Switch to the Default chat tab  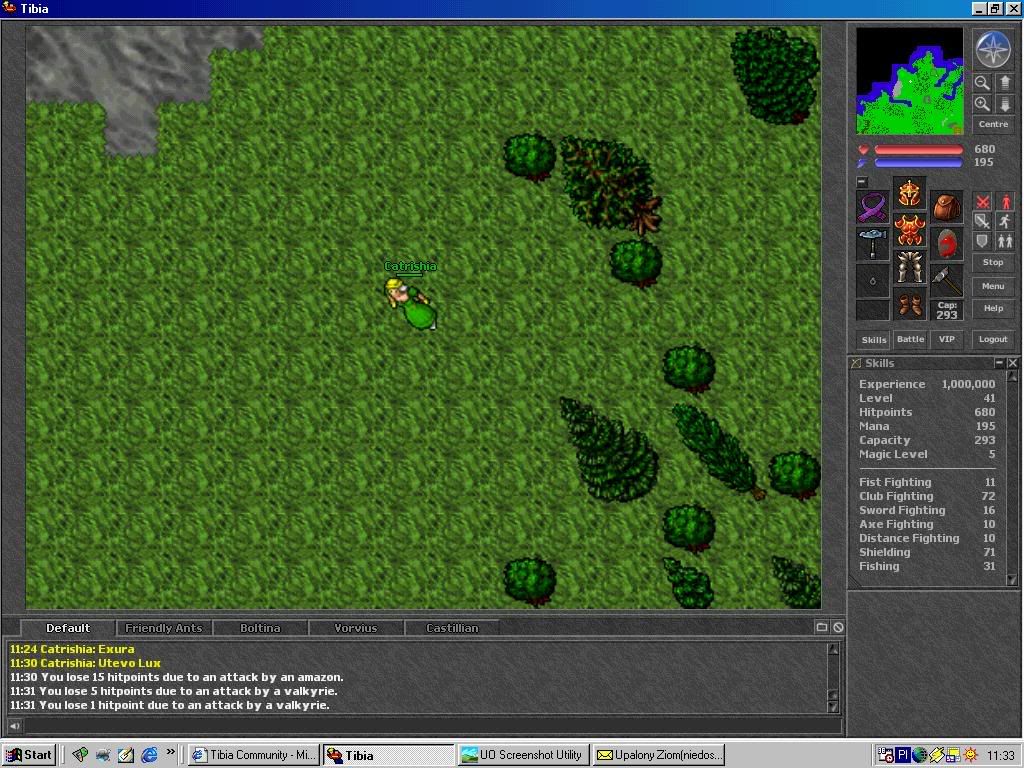[68, 628]
